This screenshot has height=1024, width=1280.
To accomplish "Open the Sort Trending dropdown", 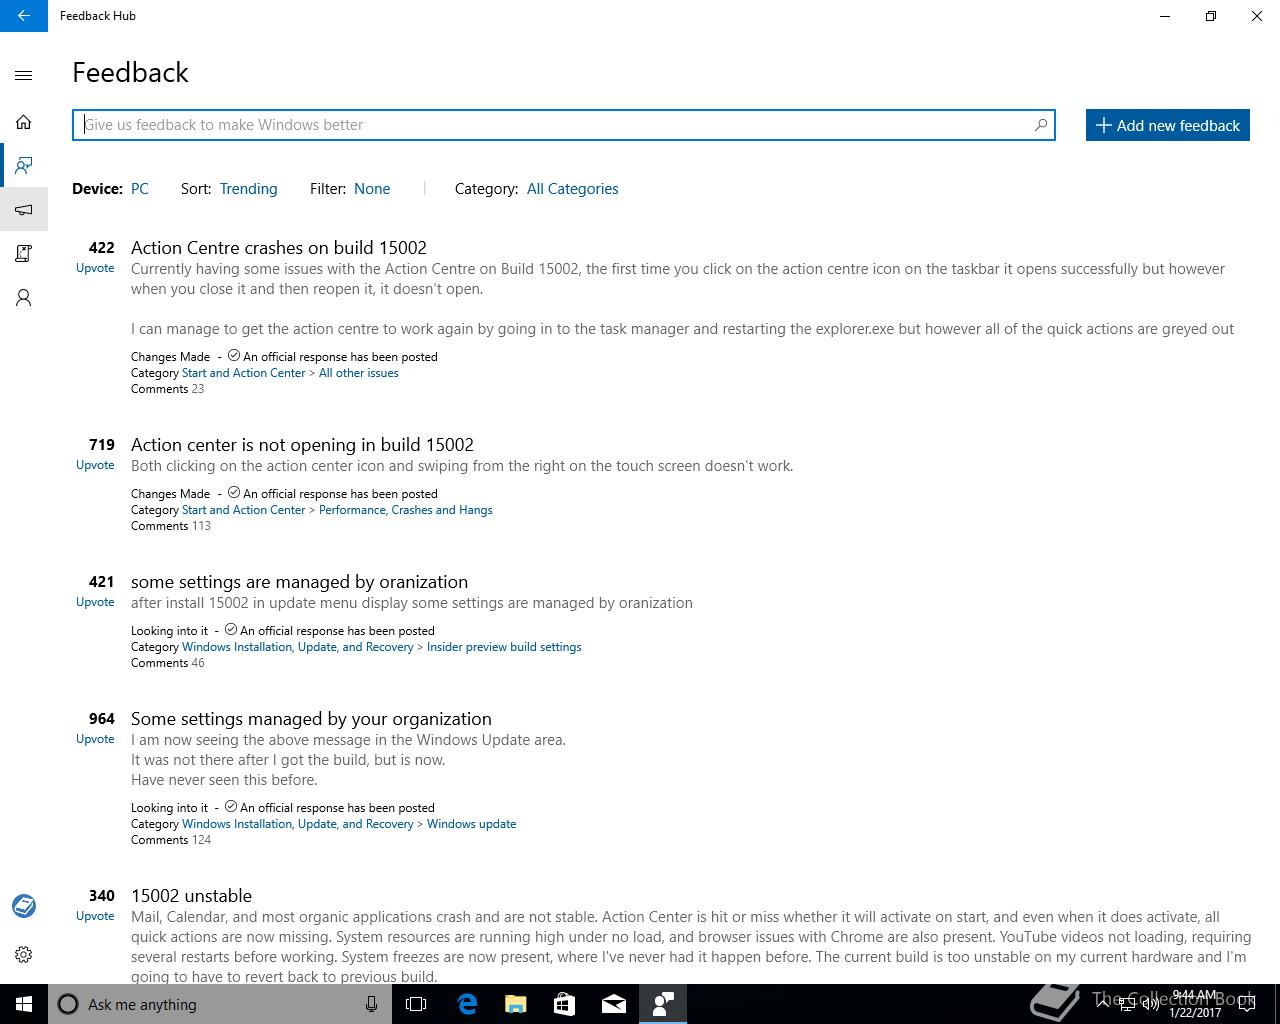I will click(248, 189).
